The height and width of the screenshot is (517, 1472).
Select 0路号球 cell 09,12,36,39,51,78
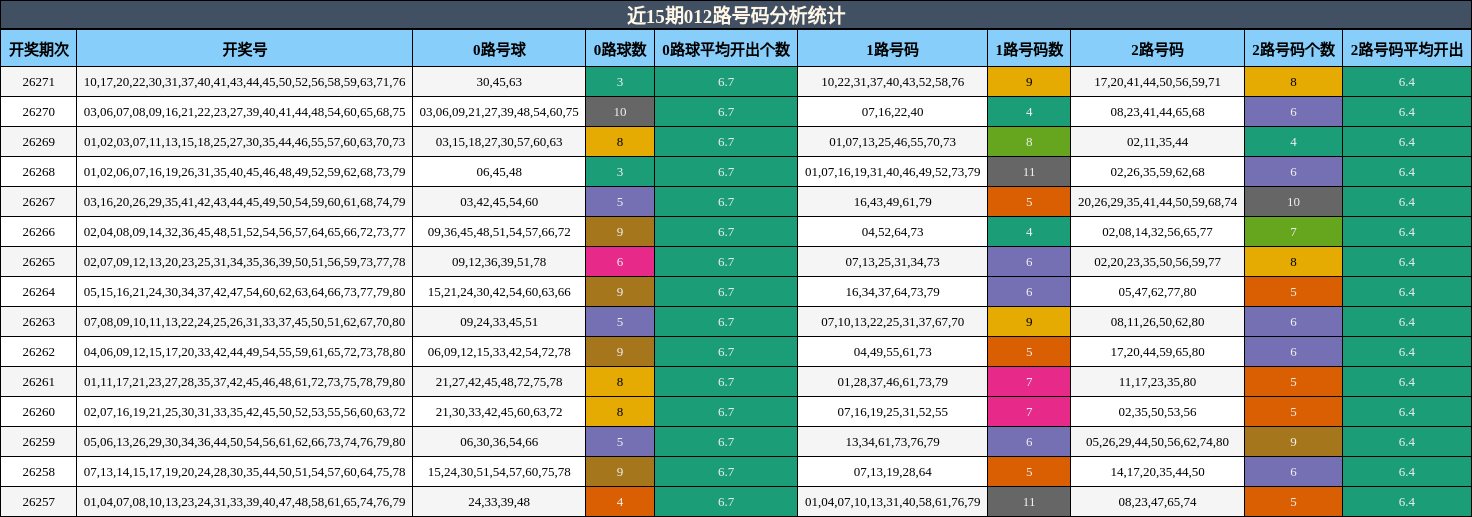click(x=499, y=262)
